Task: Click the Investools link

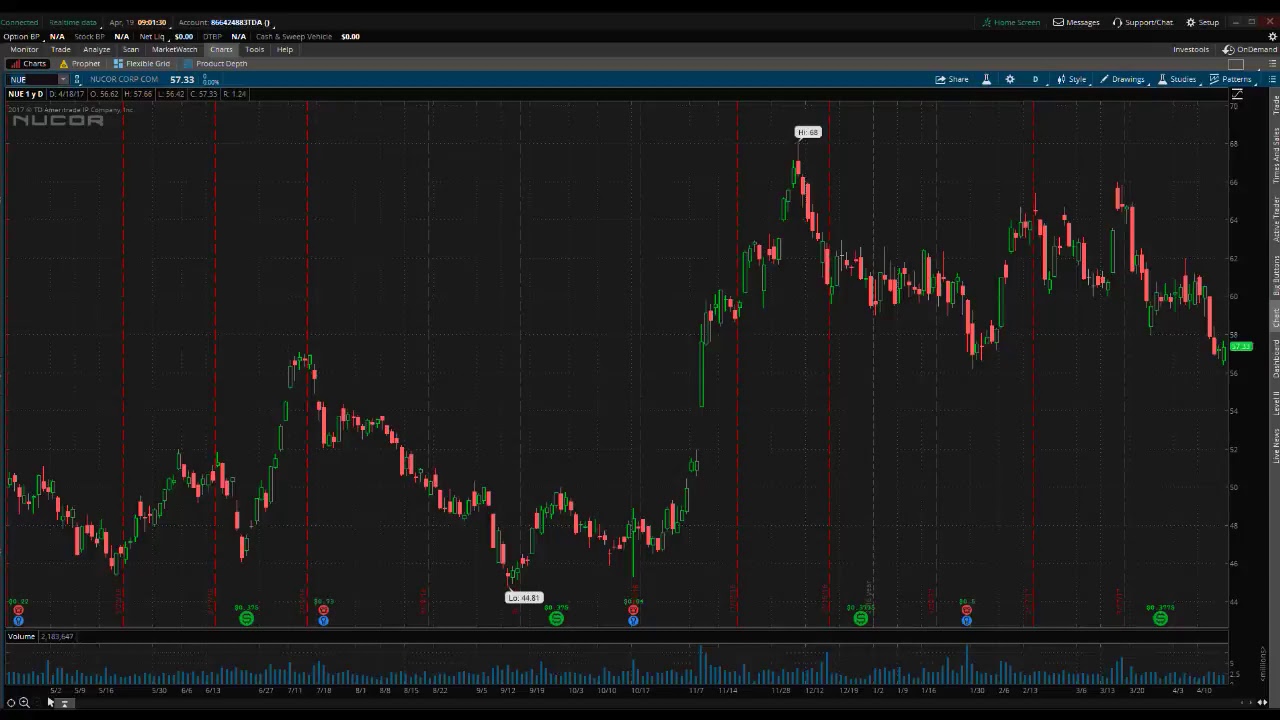Action: [1191, 49]
